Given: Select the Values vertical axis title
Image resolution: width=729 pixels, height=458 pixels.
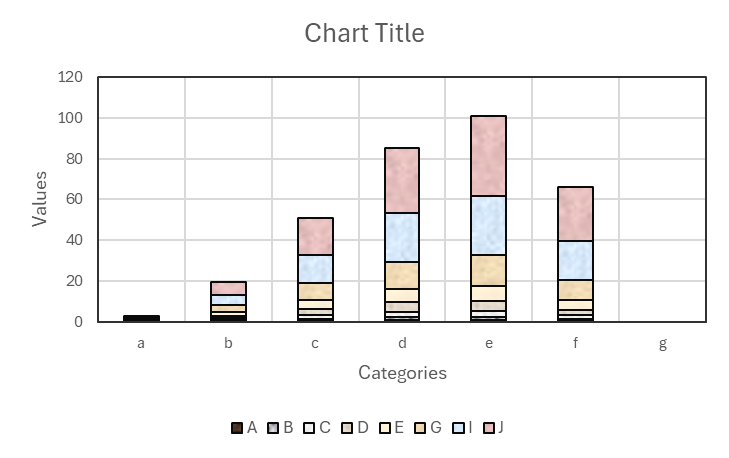Looking at the screenshot, I should click(x=40, y=198).
